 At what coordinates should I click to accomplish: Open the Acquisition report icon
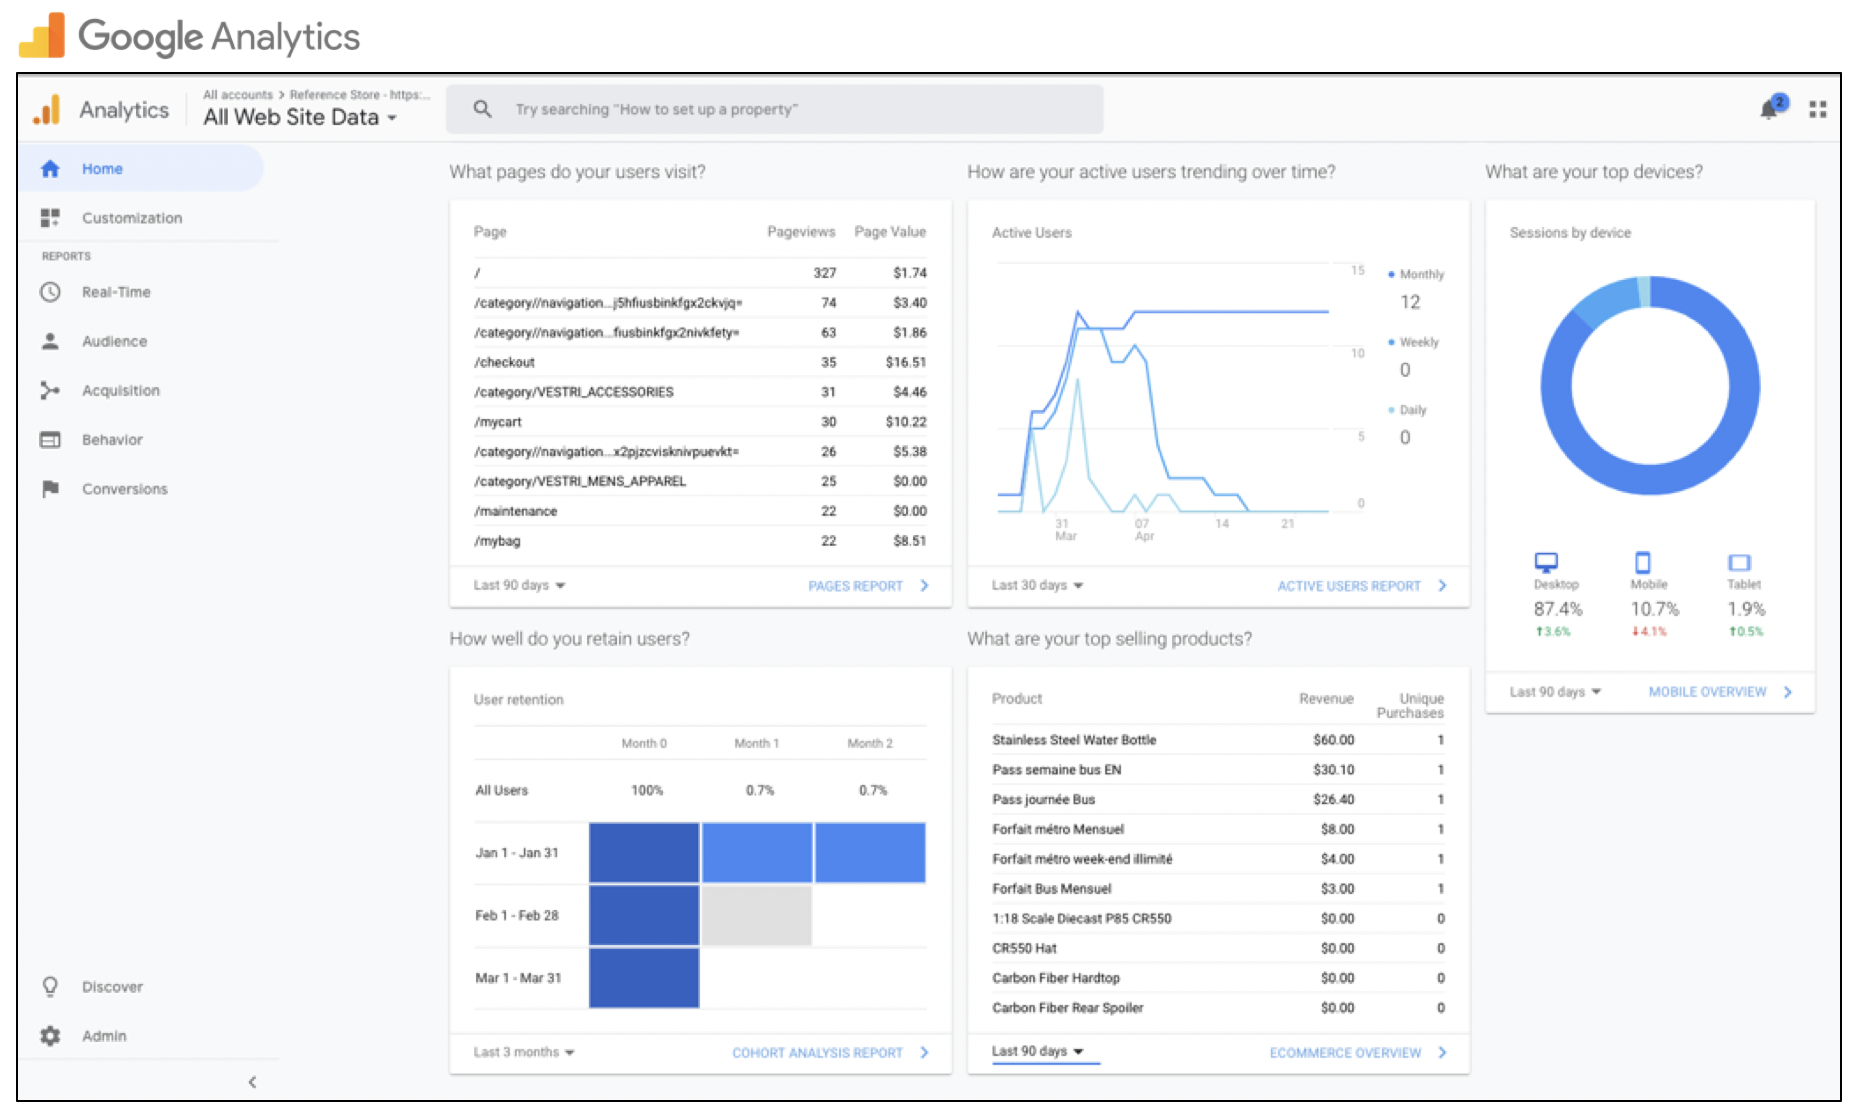[50, 390]
